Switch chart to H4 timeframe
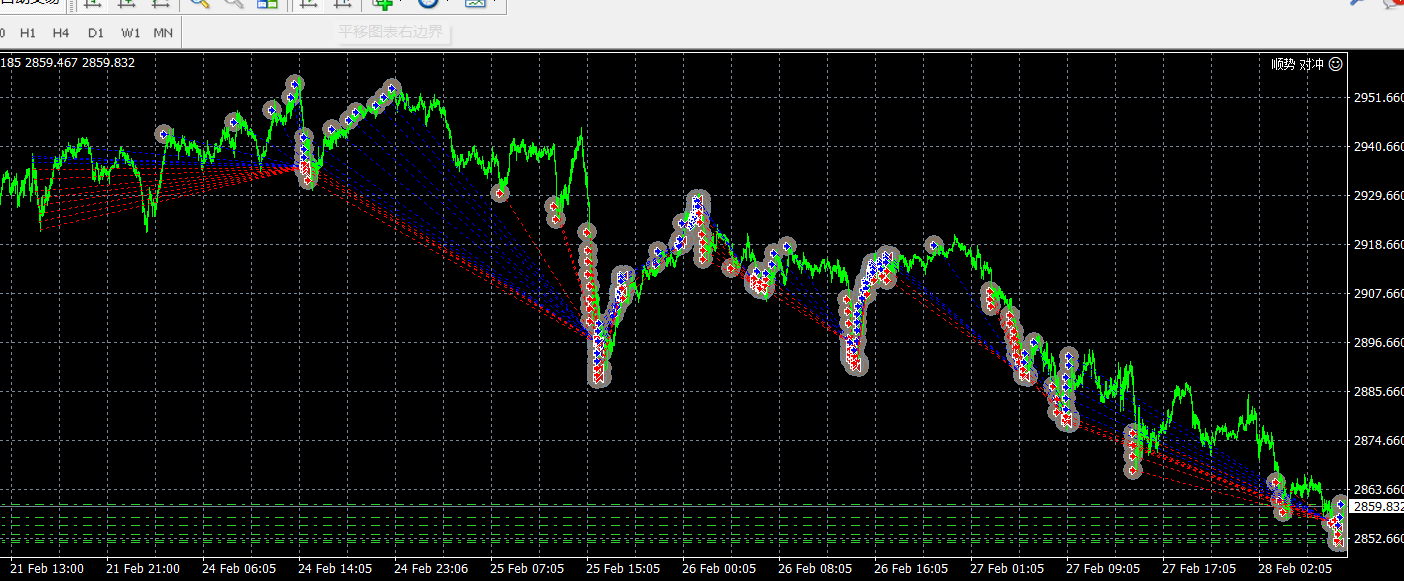The image size is (1404, 581). pyautogui.click(x=61, y=33)
